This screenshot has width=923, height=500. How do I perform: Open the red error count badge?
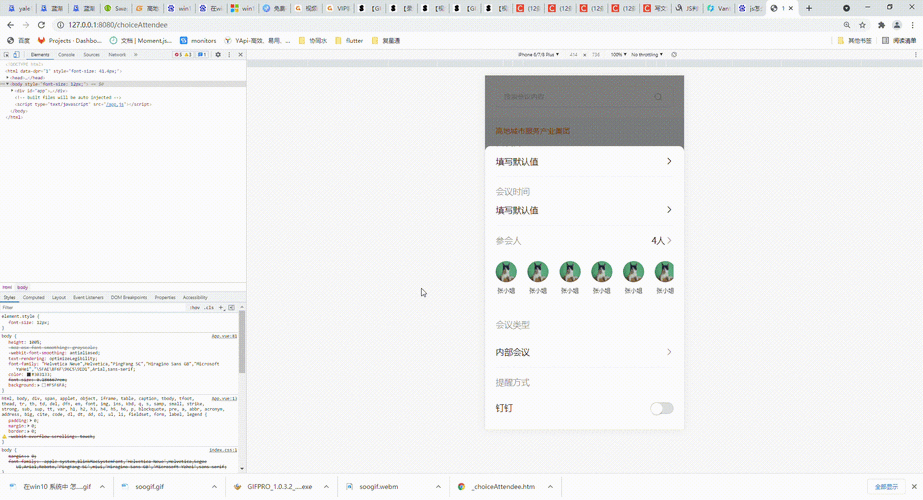coord(179,55)
